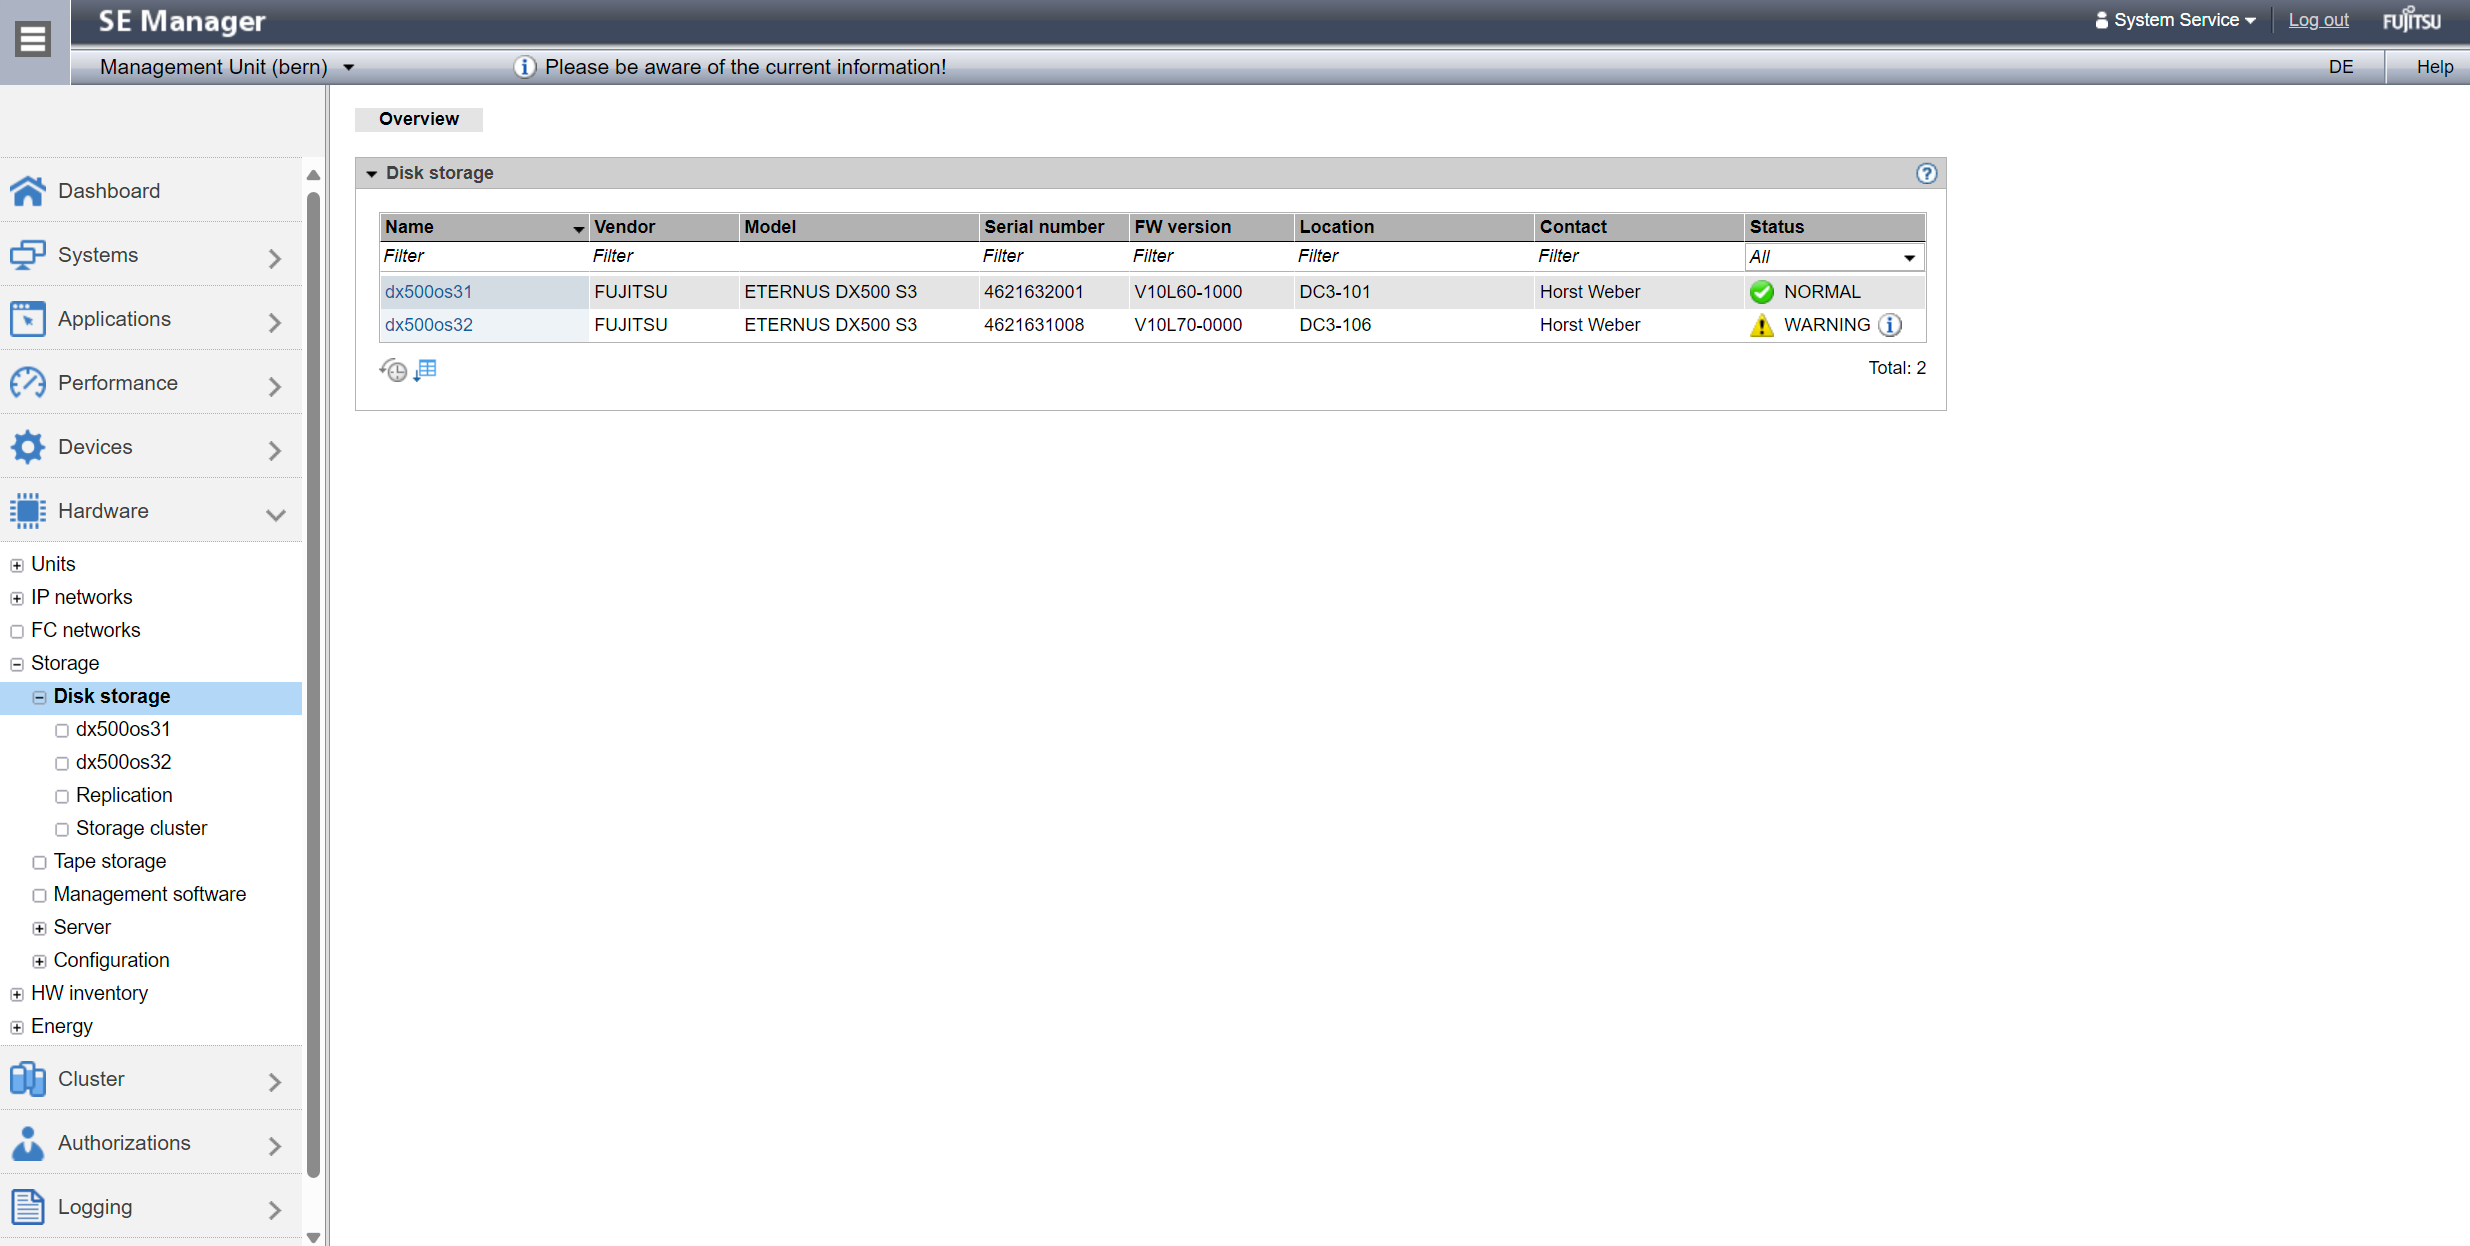Expand the Applications menu chevron
2470x1246 pixels.
pyautogui.click(x=275, y=322)
